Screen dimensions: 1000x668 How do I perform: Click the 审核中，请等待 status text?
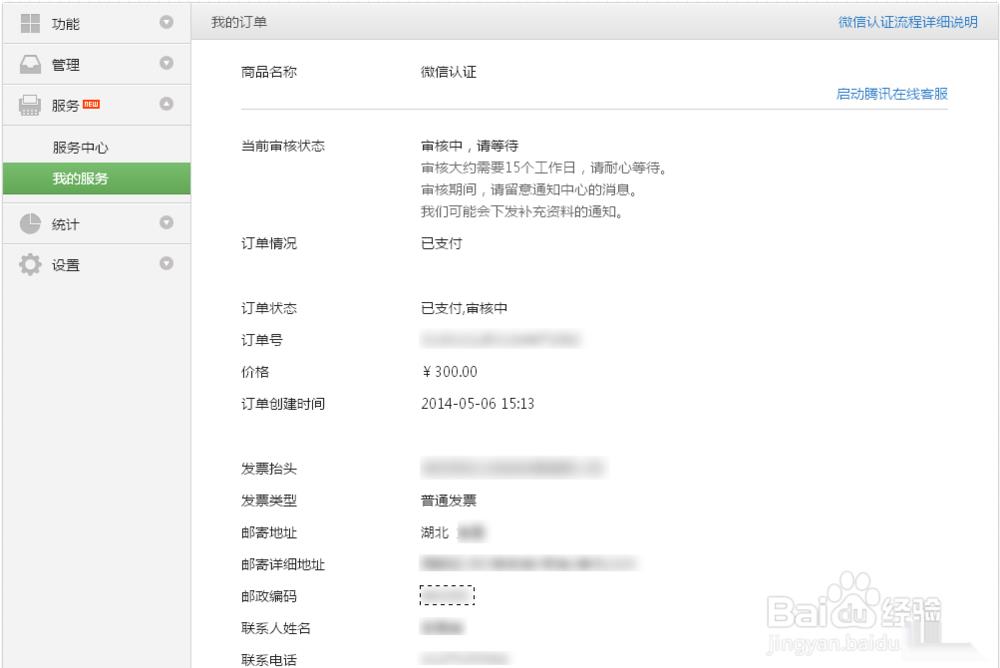tap(469, 146)
